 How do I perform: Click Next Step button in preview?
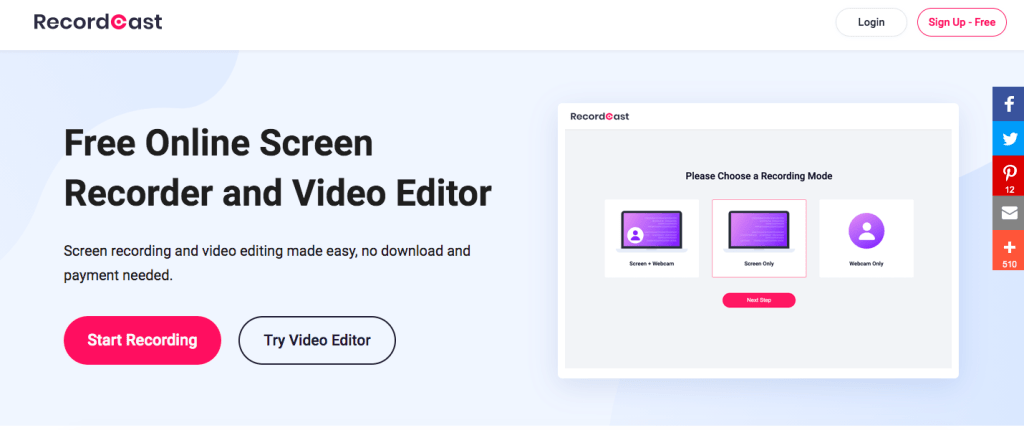pyautogui.click(x=759, y=300)
